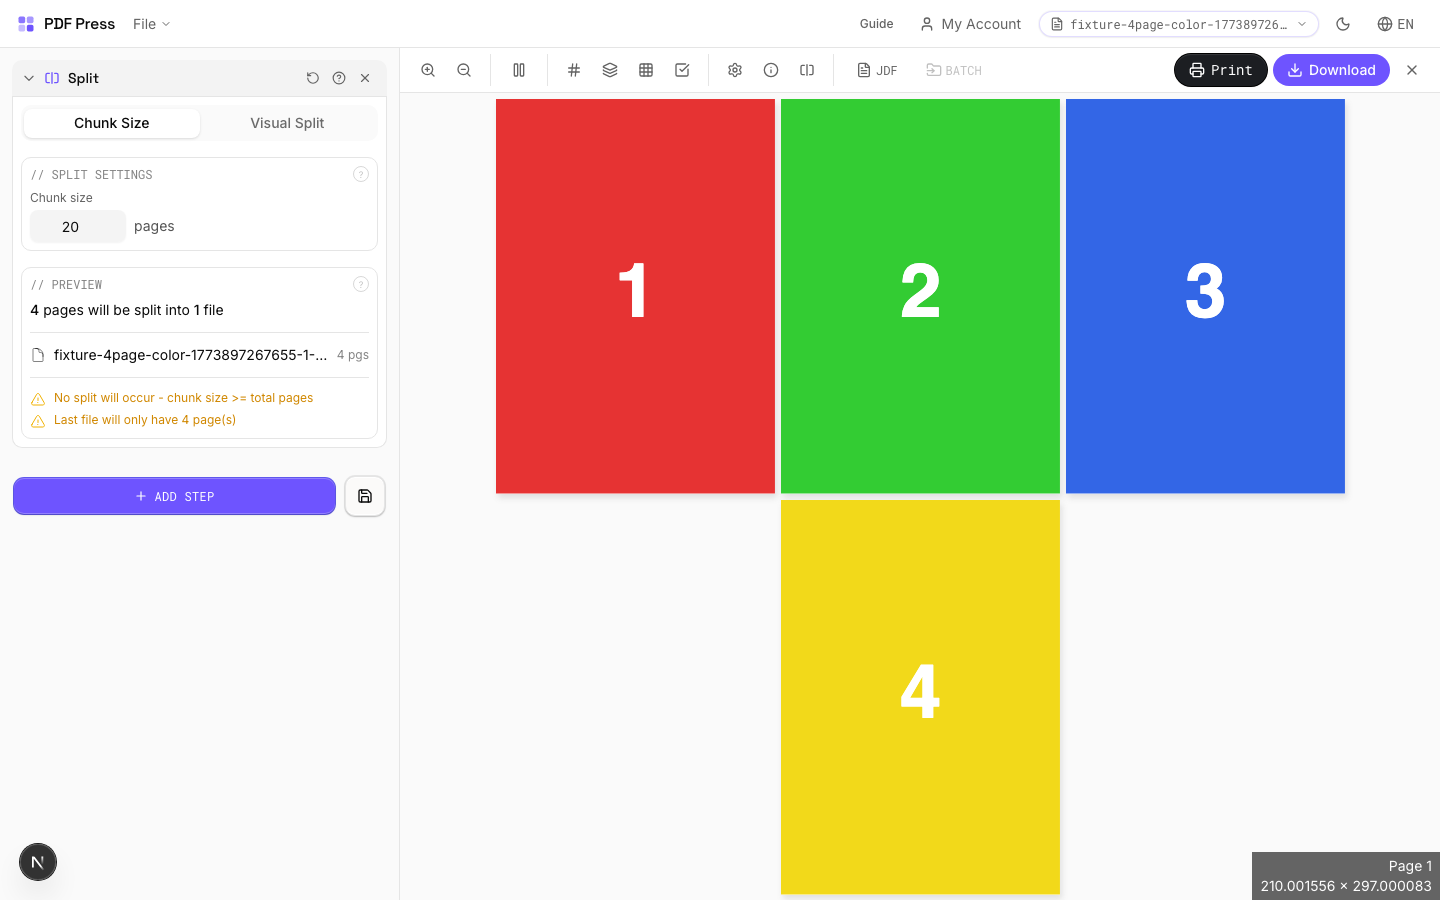Click the document info icon

tap(771, 70)
